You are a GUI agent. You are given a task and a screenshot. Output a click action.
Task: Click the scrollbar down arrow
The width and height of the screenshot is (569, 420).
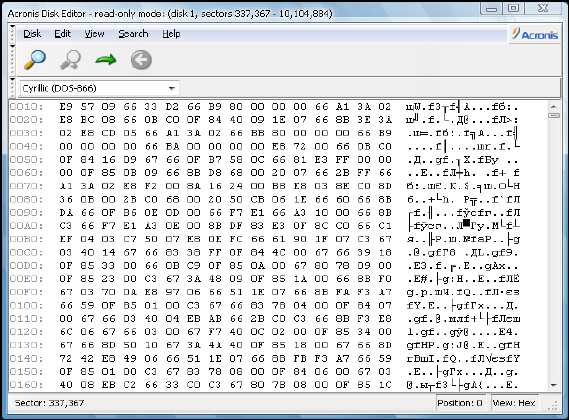(554, 385)
